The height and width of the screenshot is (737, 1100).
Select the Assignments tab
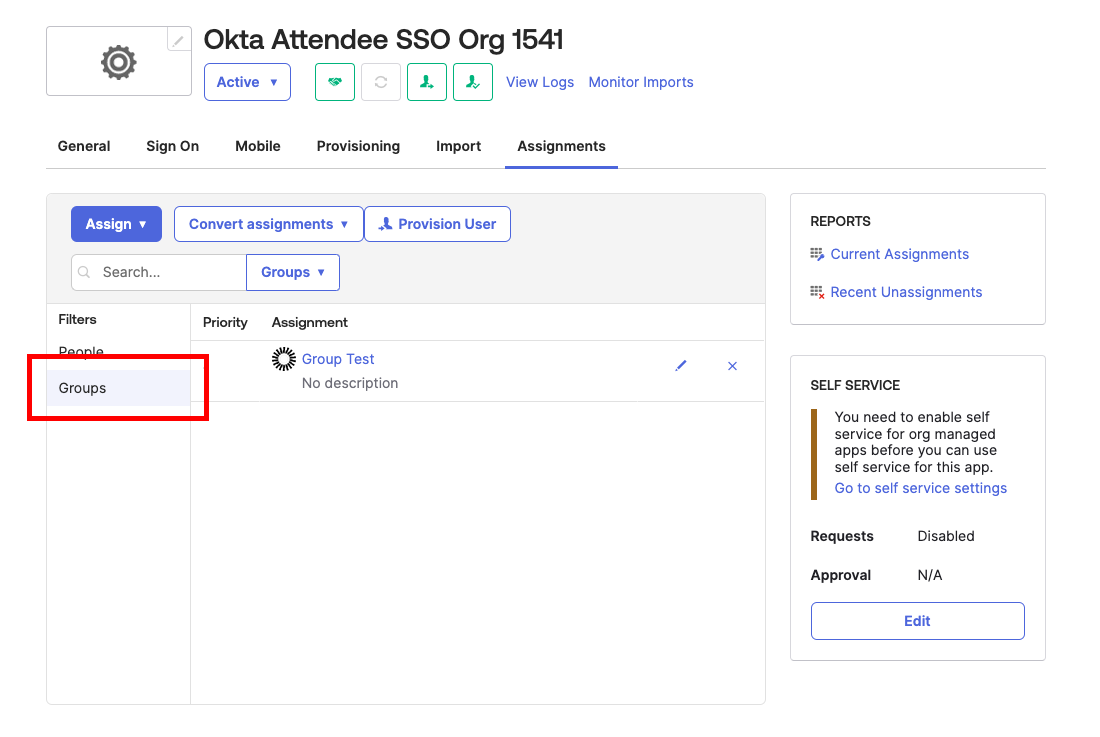pyautogui.click(x=561, y=146)
